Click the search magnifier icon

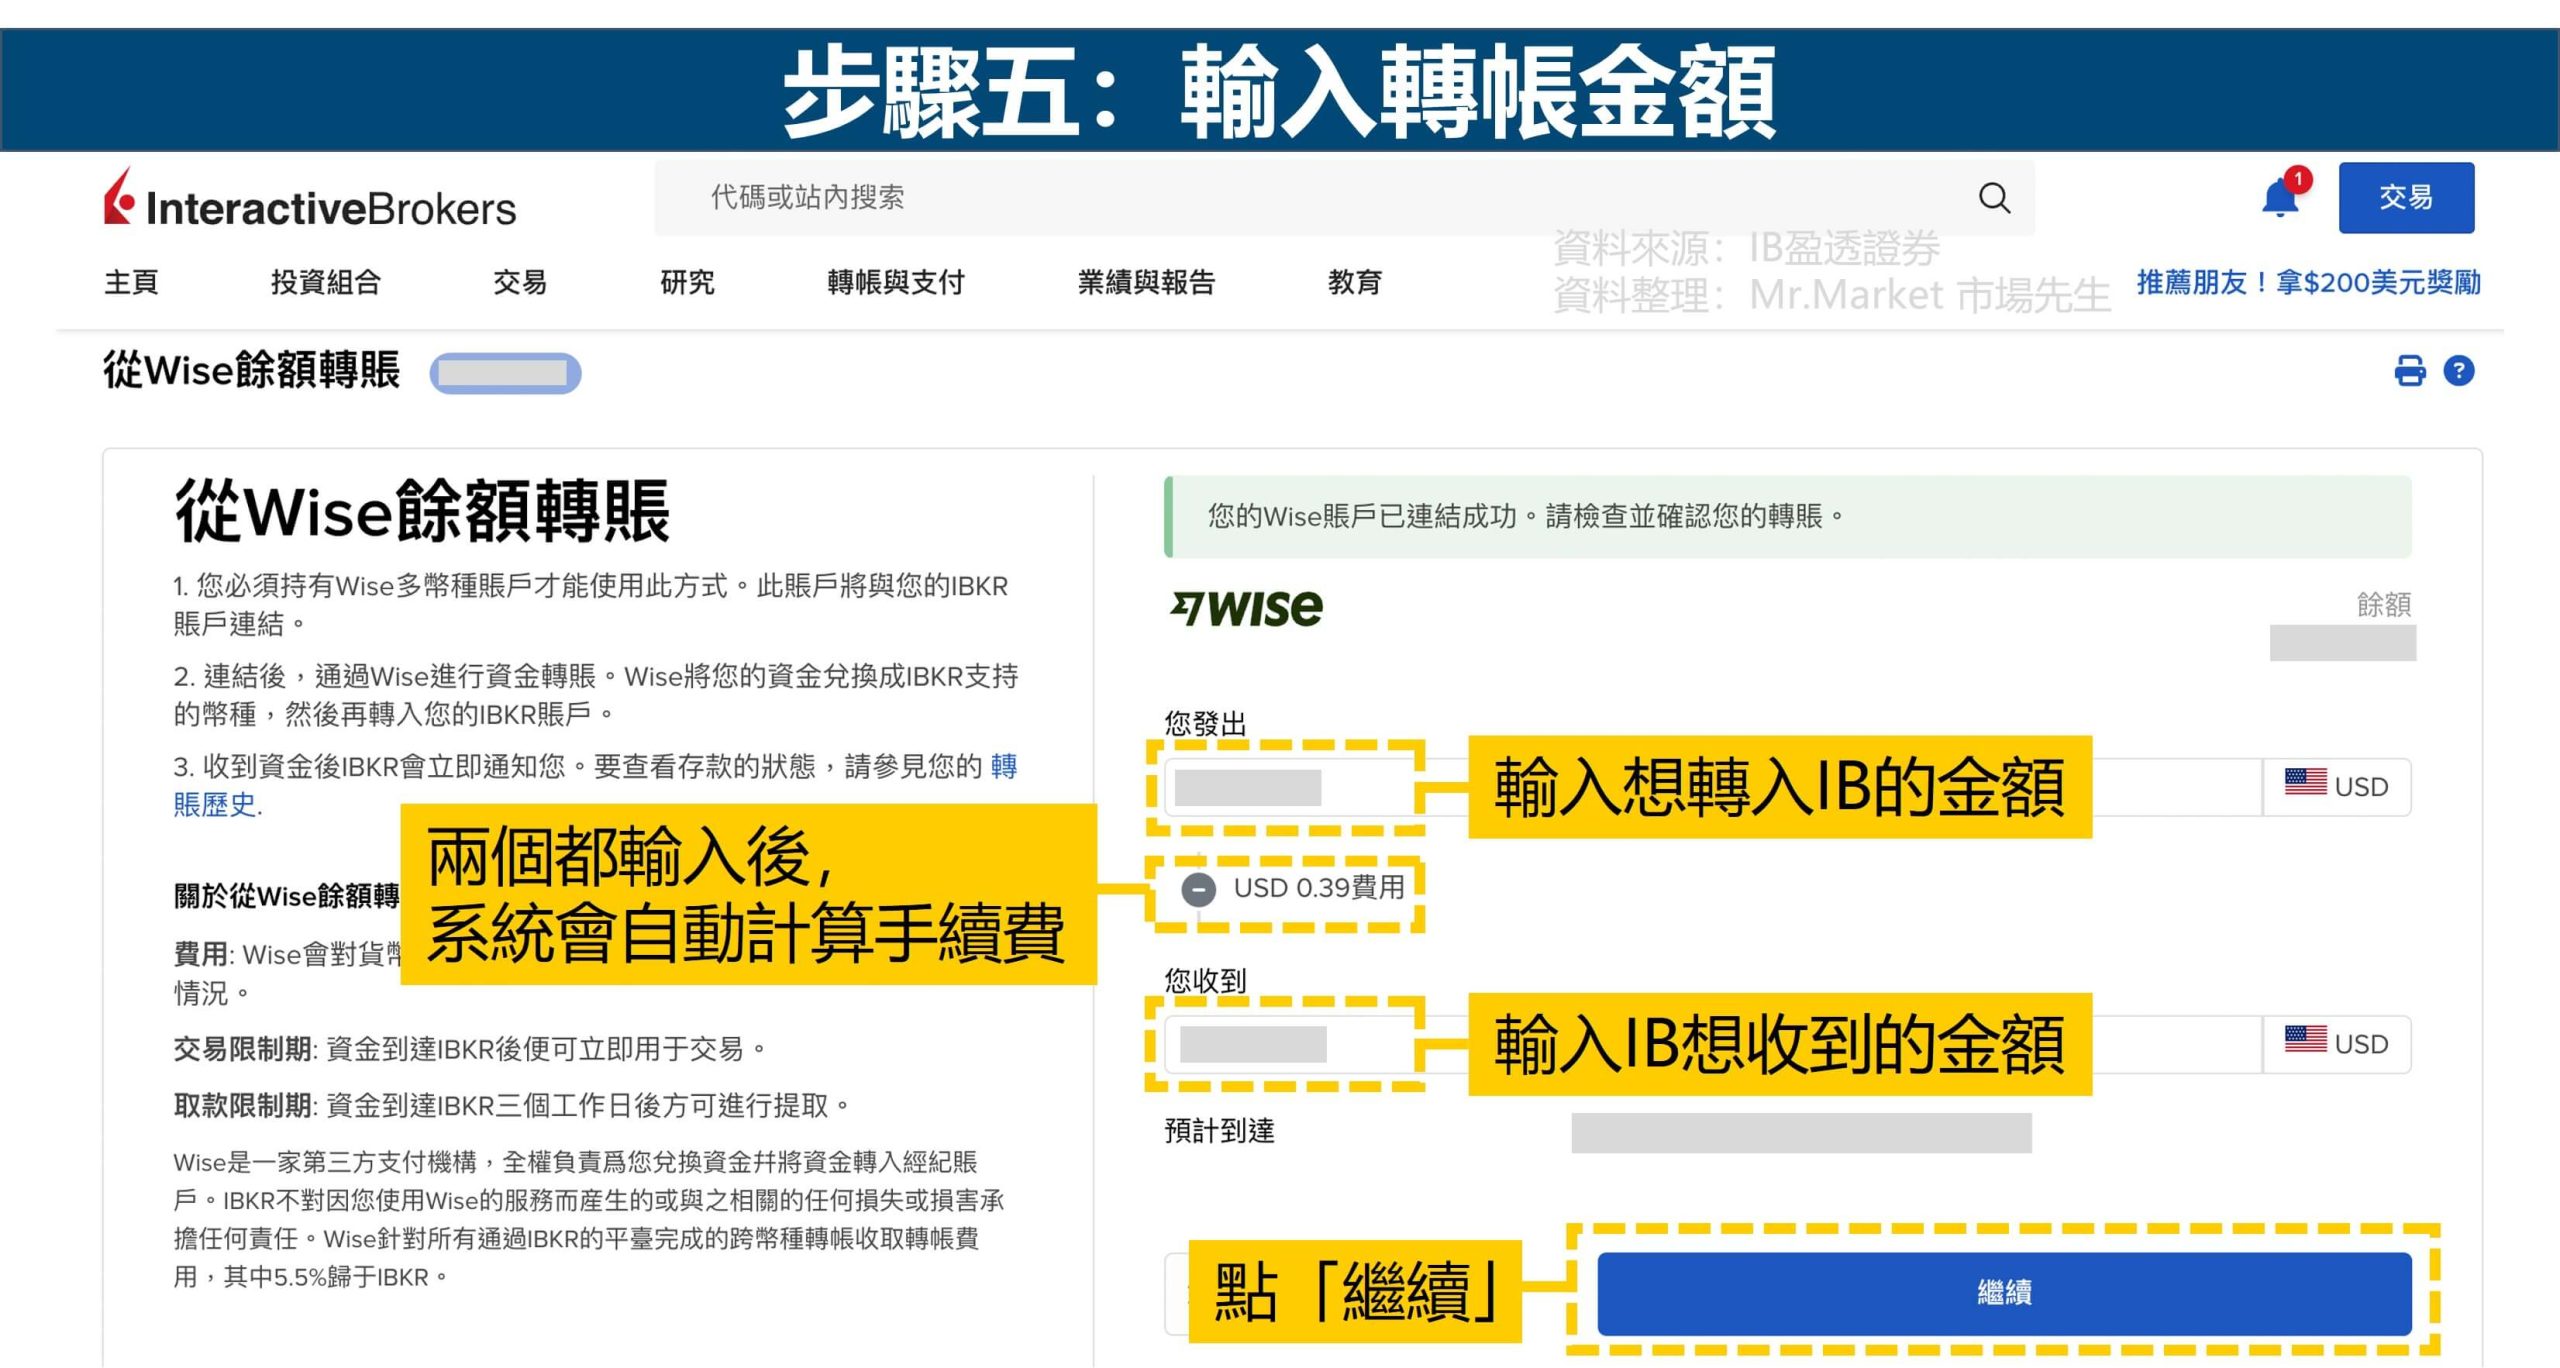pos(1993,198)
